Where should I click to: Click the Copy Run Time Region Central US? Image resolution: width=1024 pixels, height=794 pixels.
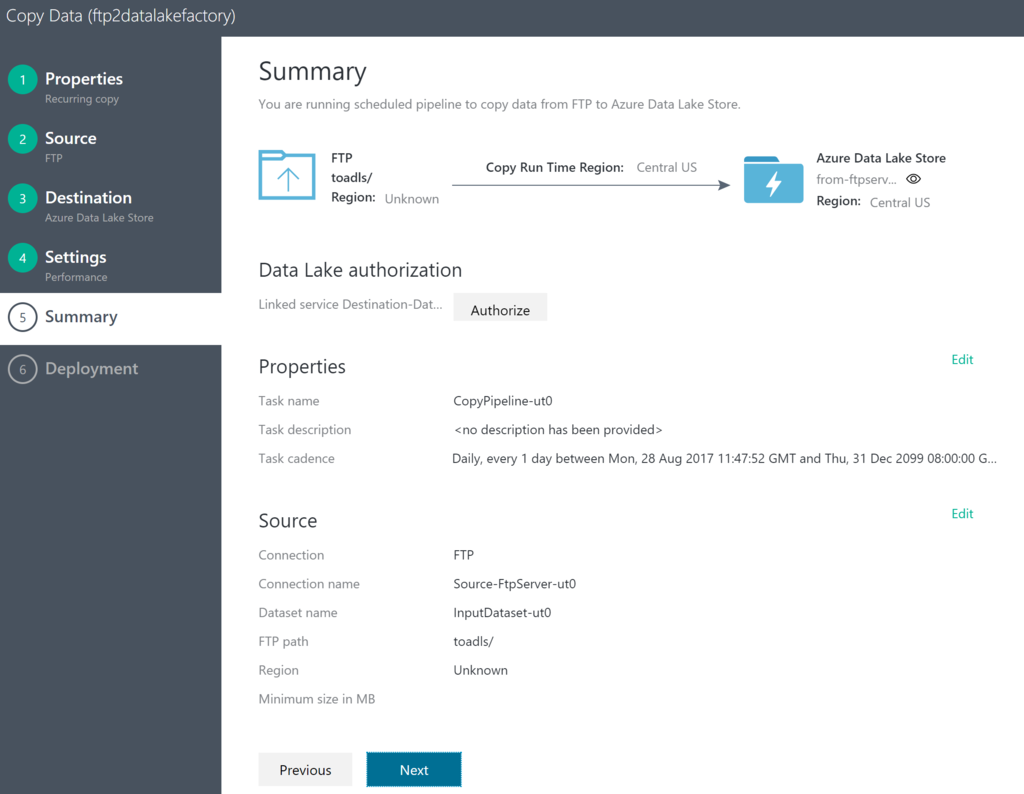click(x=667, y=167)
